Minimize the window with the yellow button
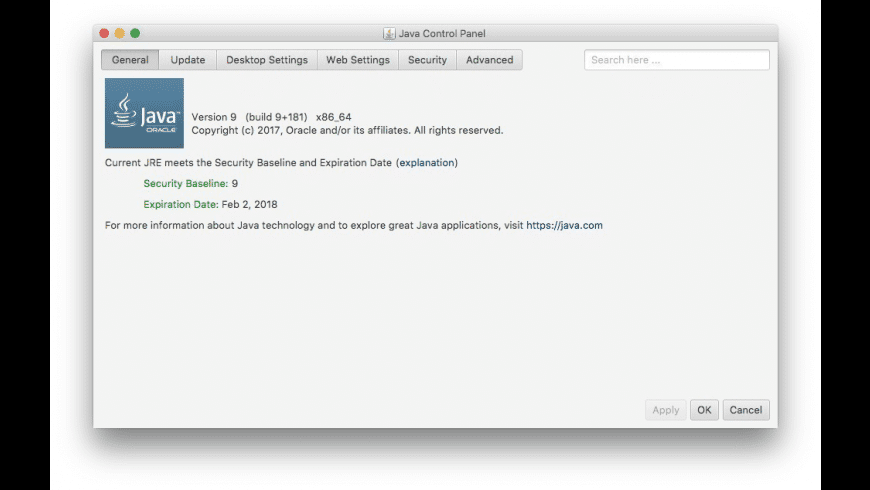This screenshot has width=870, height=490. (120, 34)
